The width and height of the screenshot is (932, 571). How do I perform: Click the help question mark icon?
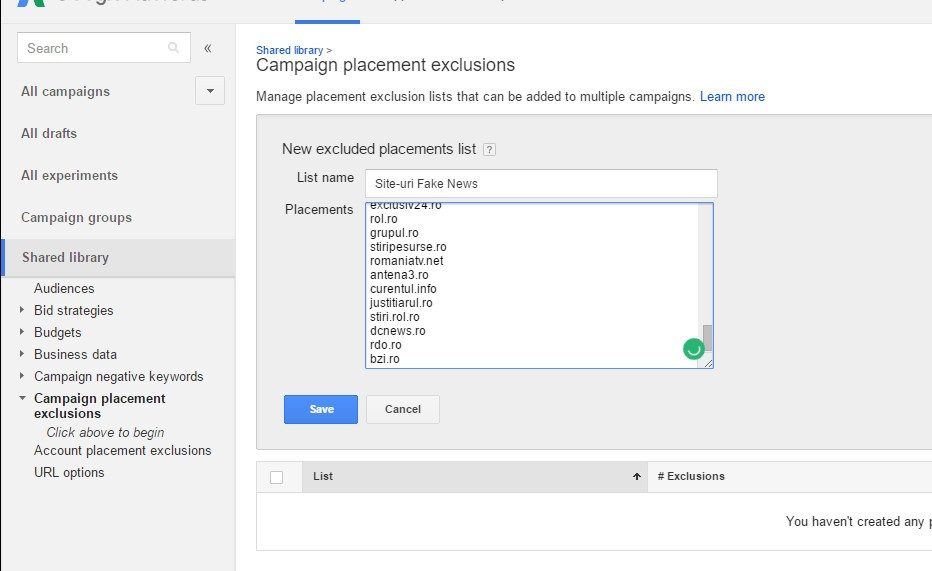(489, 149)
